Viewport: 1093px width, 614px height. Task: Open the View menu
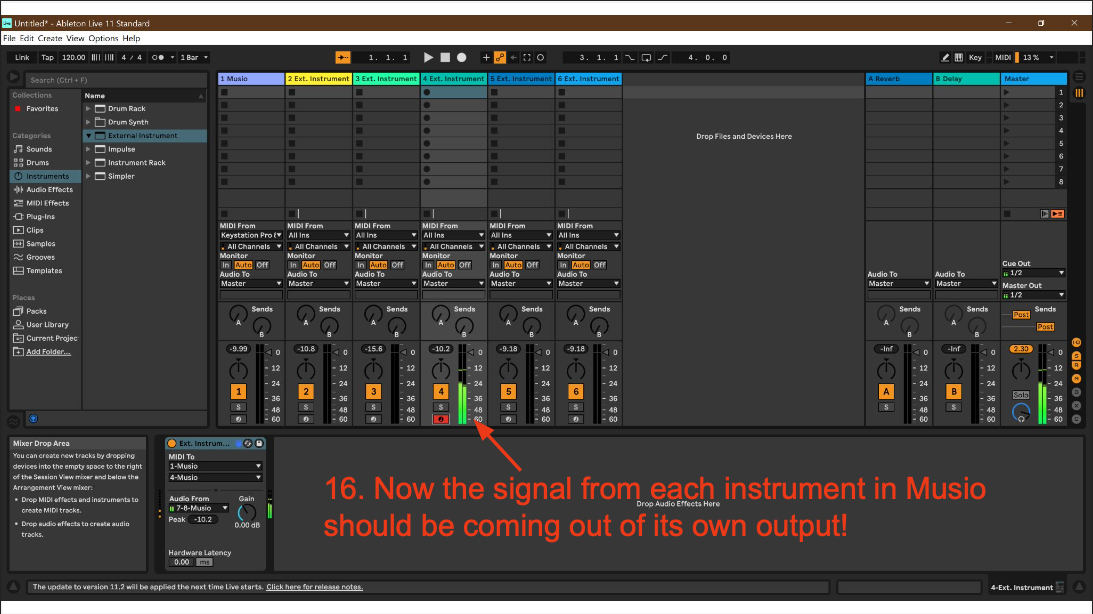(x=75, y=38)
